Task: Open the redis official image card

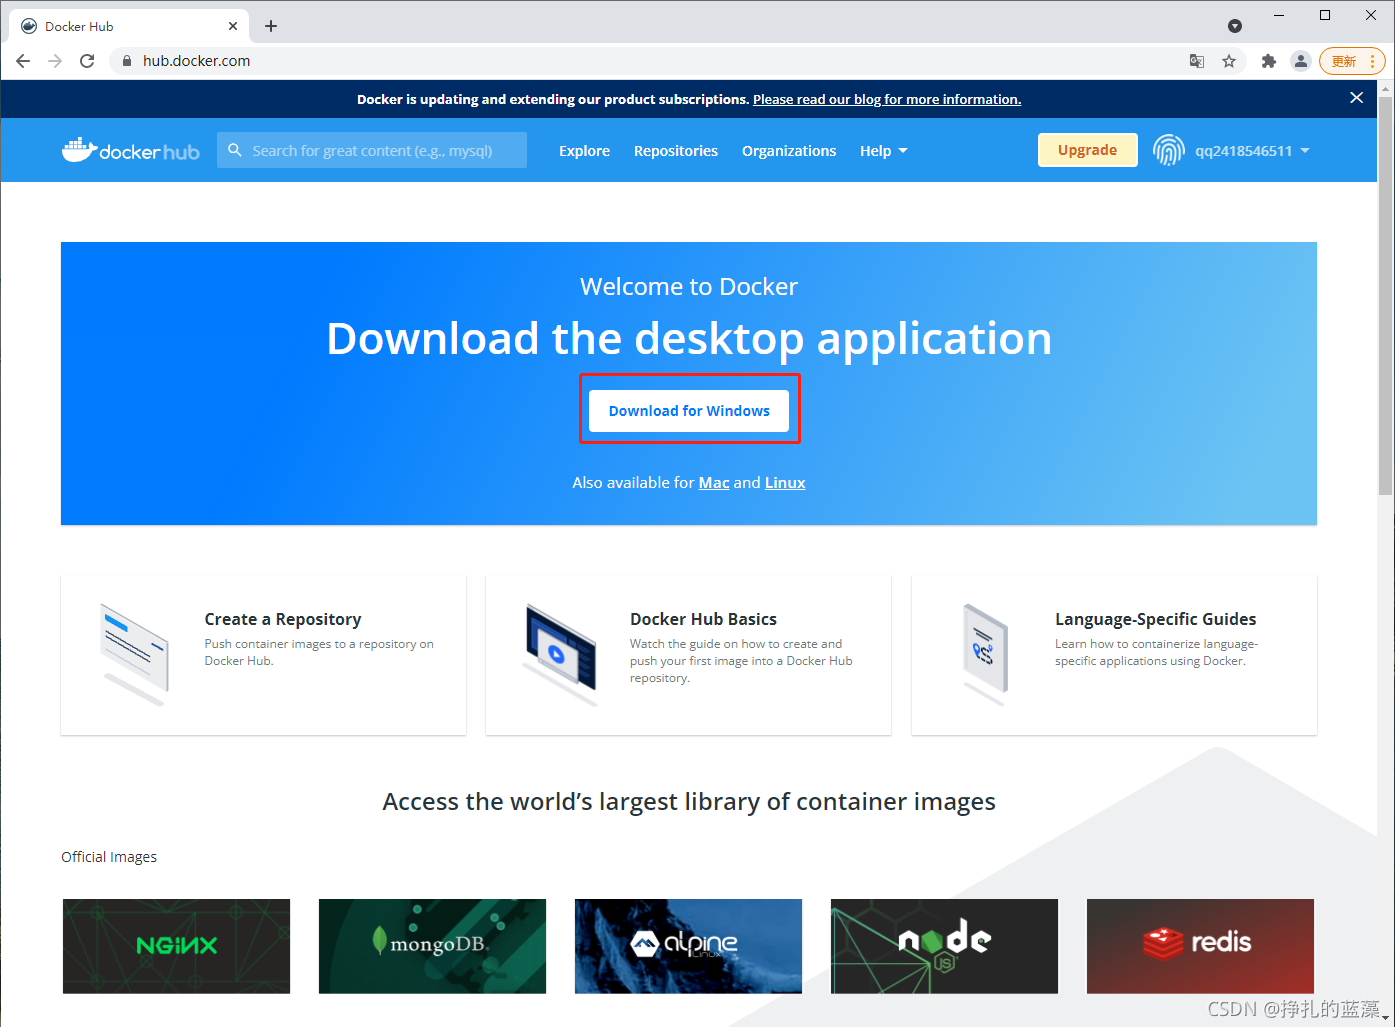Action: click(1200, 946)
